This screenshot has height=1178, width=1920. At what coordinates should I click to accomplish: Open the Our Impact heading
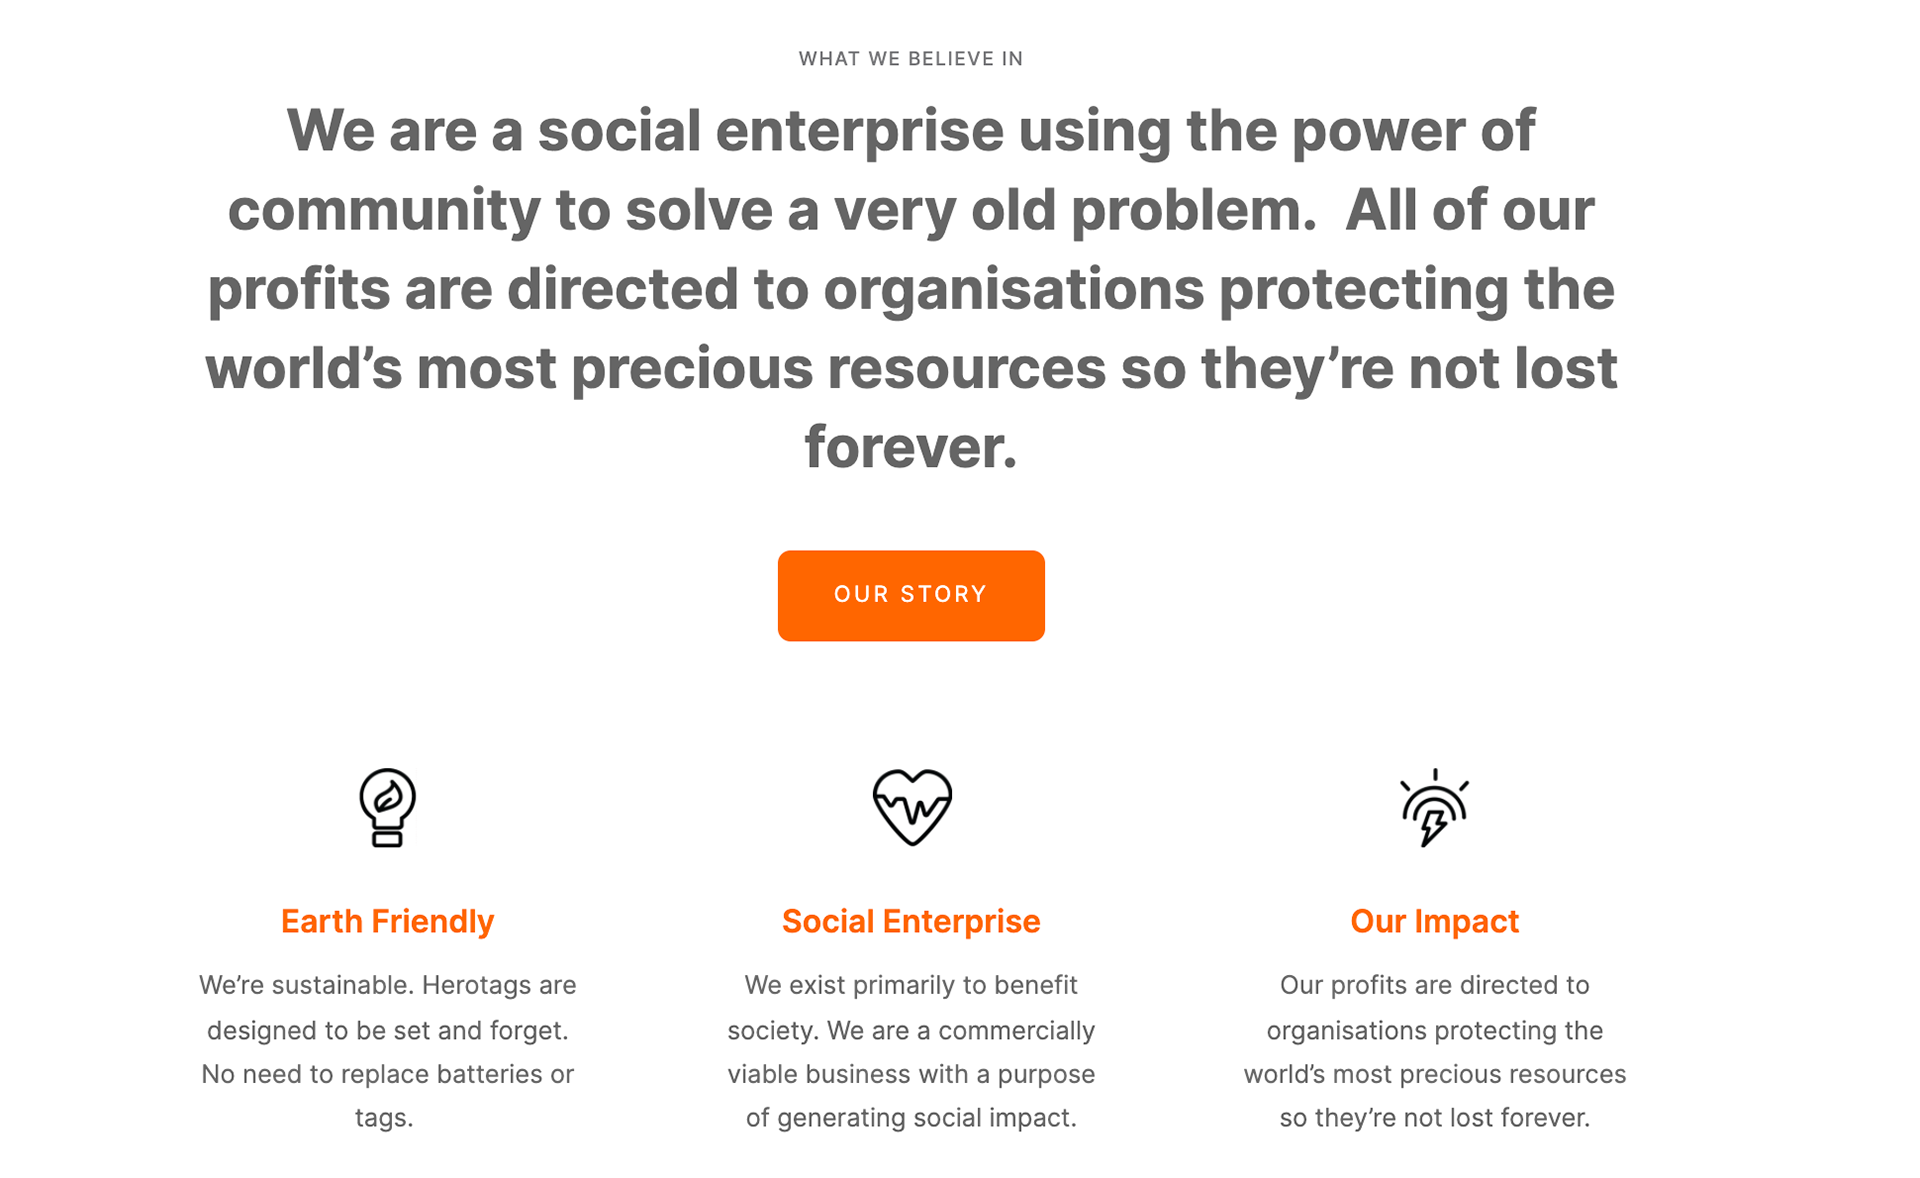(x=1434, y=921)
